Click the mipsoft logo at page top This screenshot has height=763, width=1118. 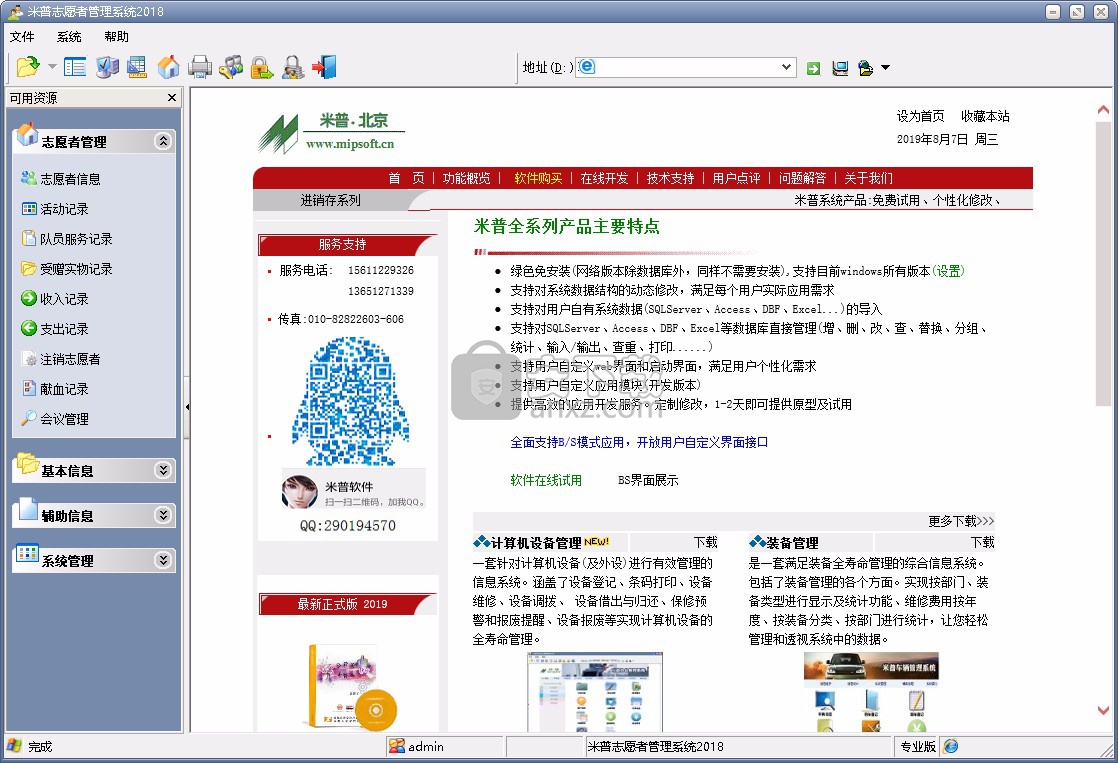[331, 133]
